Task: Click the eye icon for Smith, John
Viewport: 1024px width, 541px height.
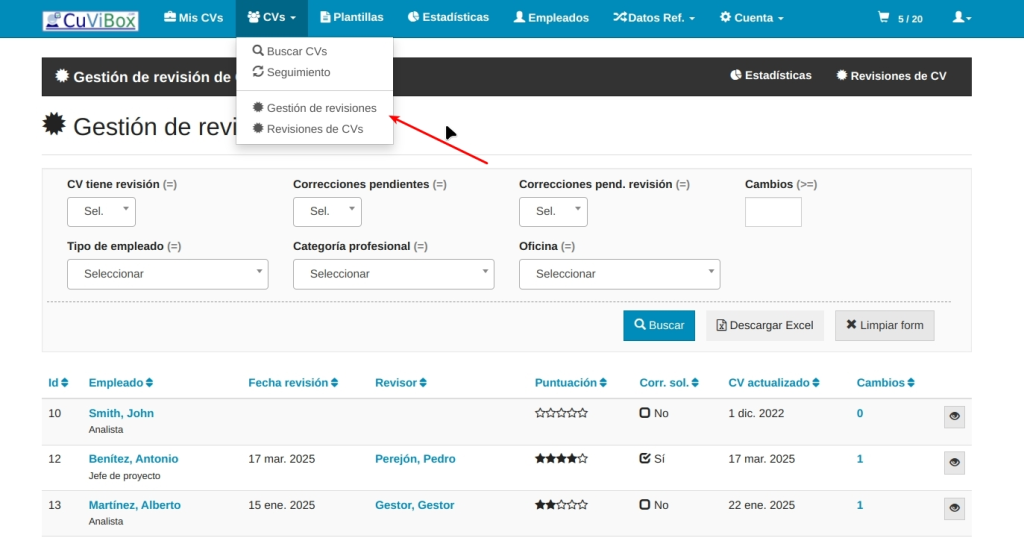Action: (954, 416)
